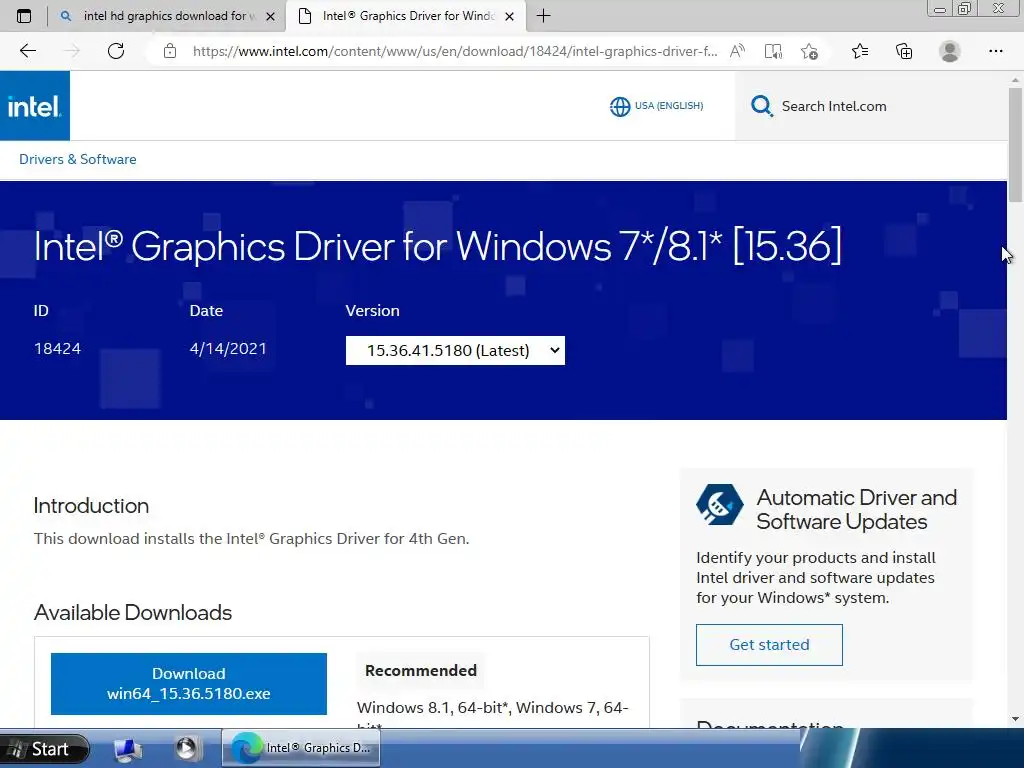Click the page title Intel Graphics Driver heading

(x=438, y=246)
